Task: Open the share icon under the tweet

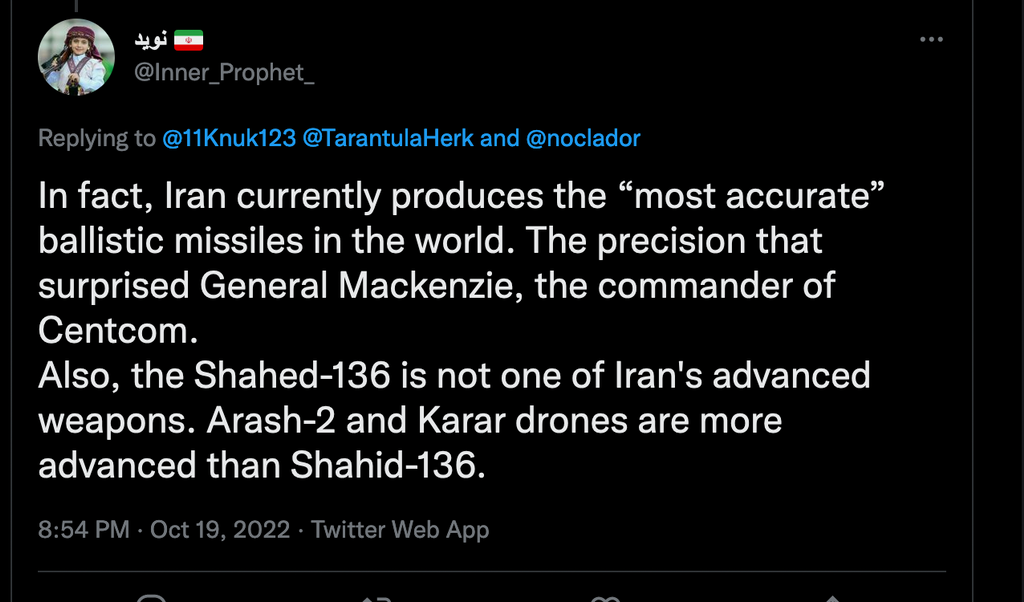Action: (x=830, y=598)
